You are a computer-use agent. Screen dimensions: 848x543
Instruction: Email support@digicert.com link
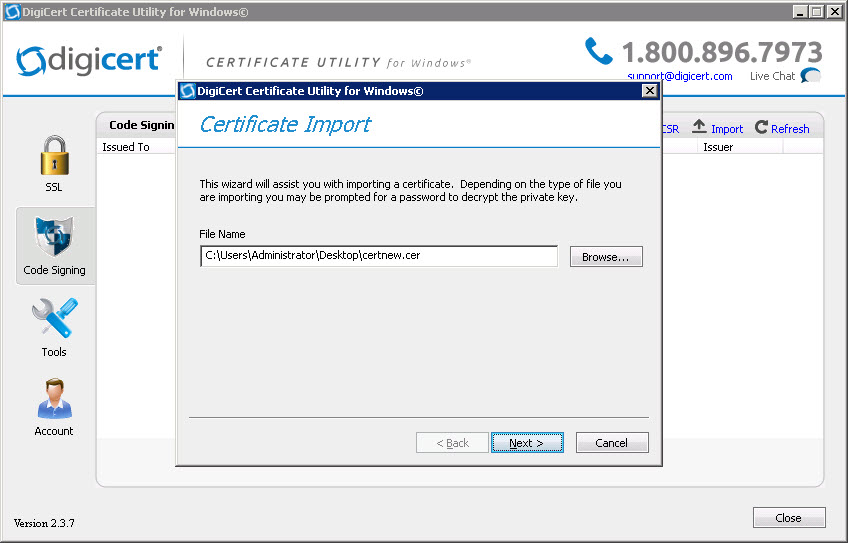(680, 76)
